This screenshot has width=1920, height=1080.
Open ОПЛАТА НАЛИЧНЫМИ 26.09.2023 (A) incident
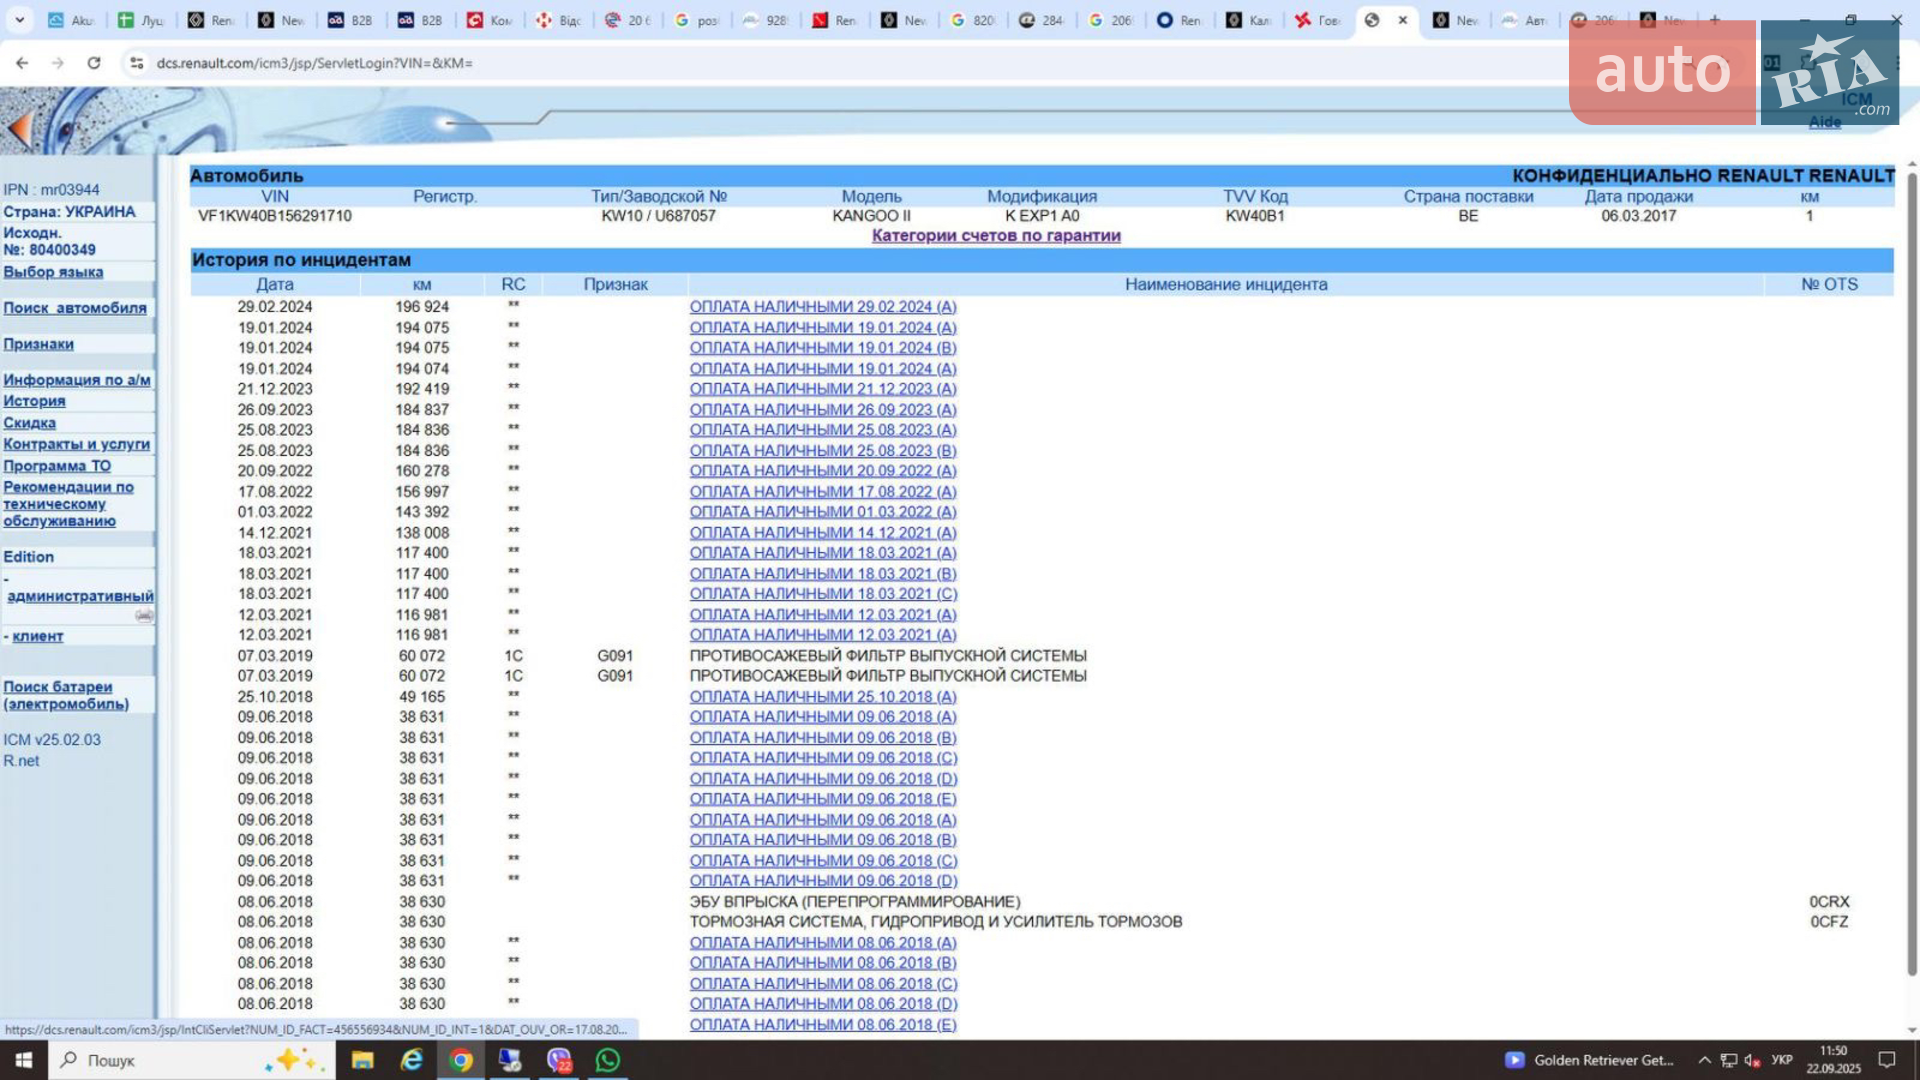coord(823,410)
